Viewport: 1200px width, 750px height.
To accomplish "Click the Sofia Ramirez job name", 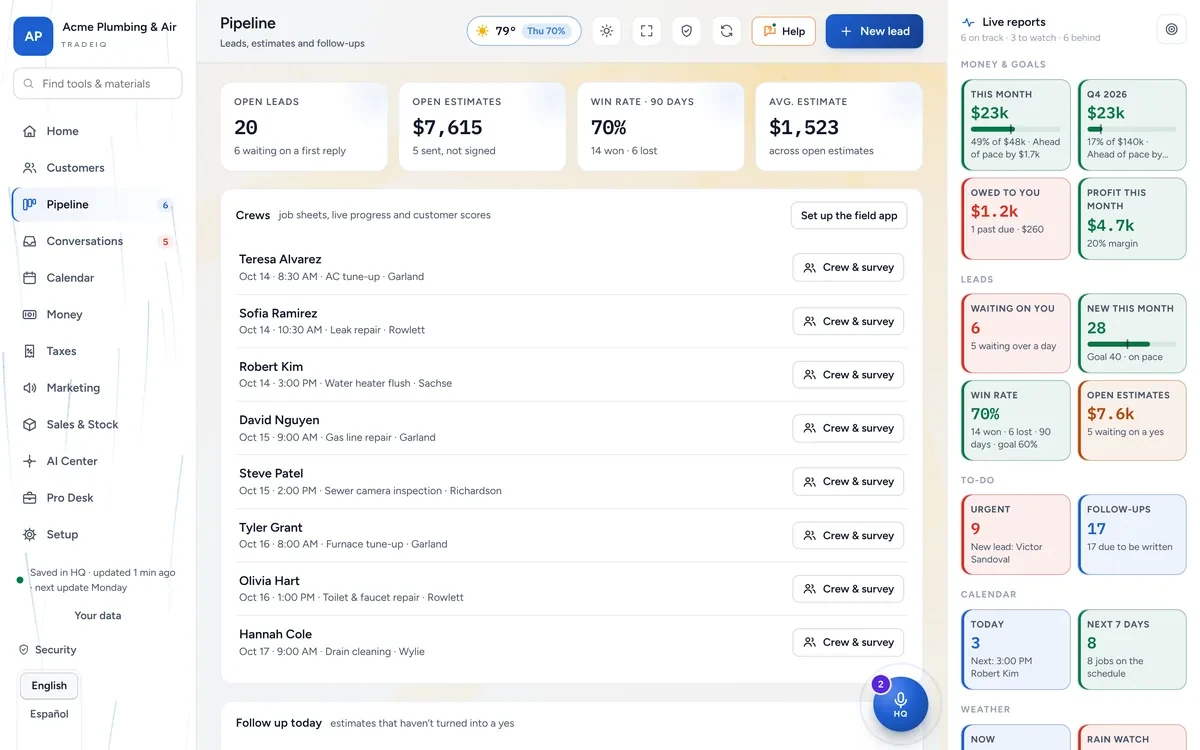I will (278, 313).
